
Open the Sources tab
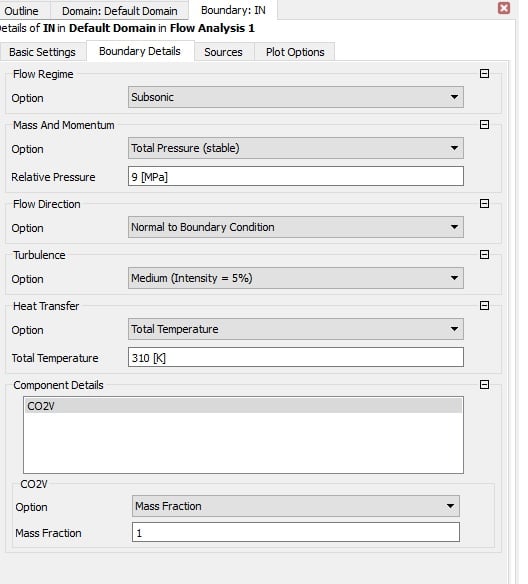pyautogui.click(x=223, y=52)
